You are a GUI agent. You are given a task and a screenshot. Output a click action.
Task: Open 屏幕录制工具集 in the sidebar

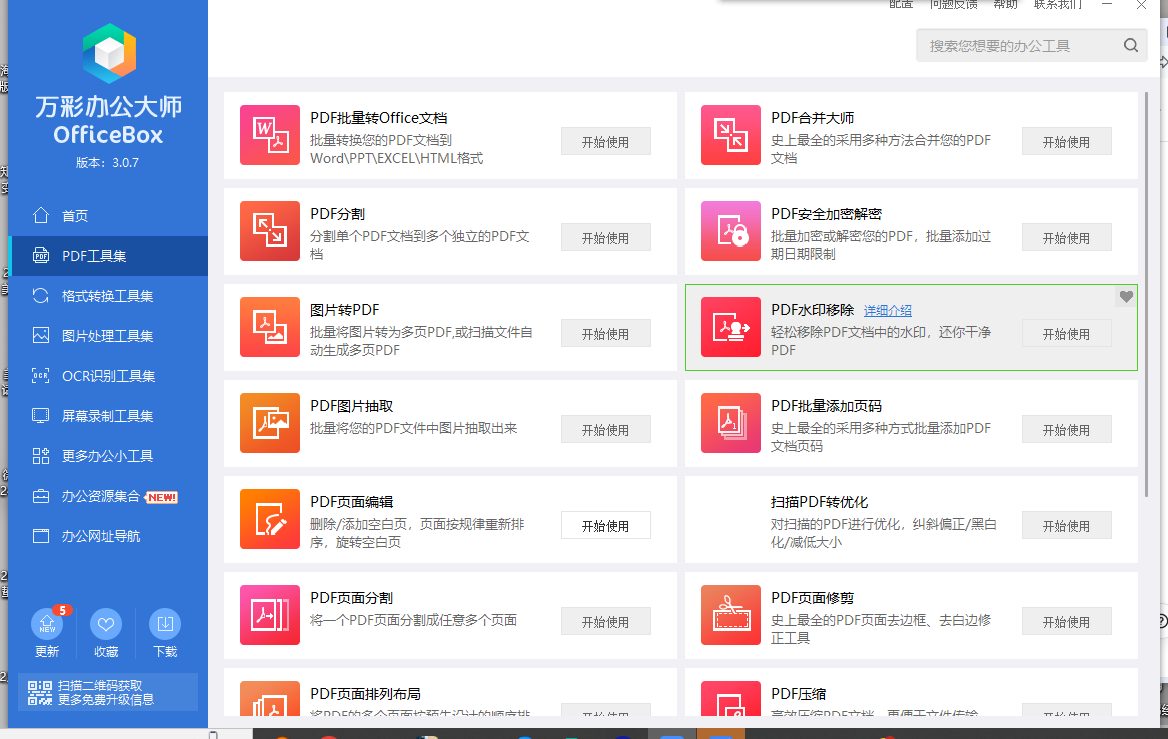click(108, 416)
